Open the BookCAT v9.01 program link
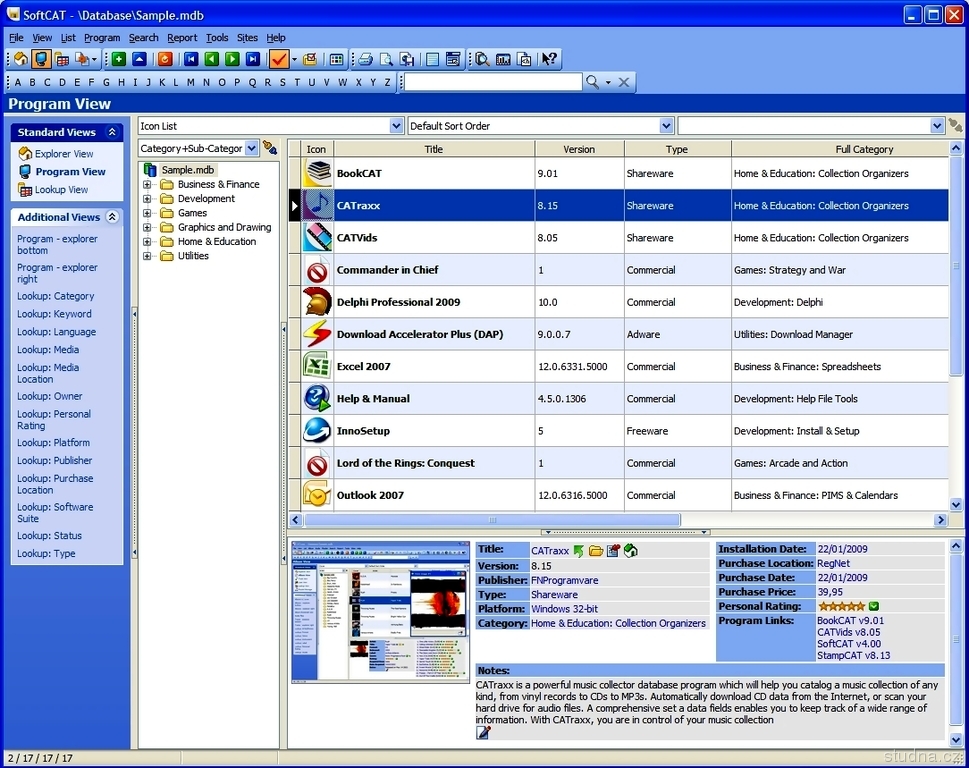Image resolution: width=969 pixels, height=768 pixels. (850, 621)
